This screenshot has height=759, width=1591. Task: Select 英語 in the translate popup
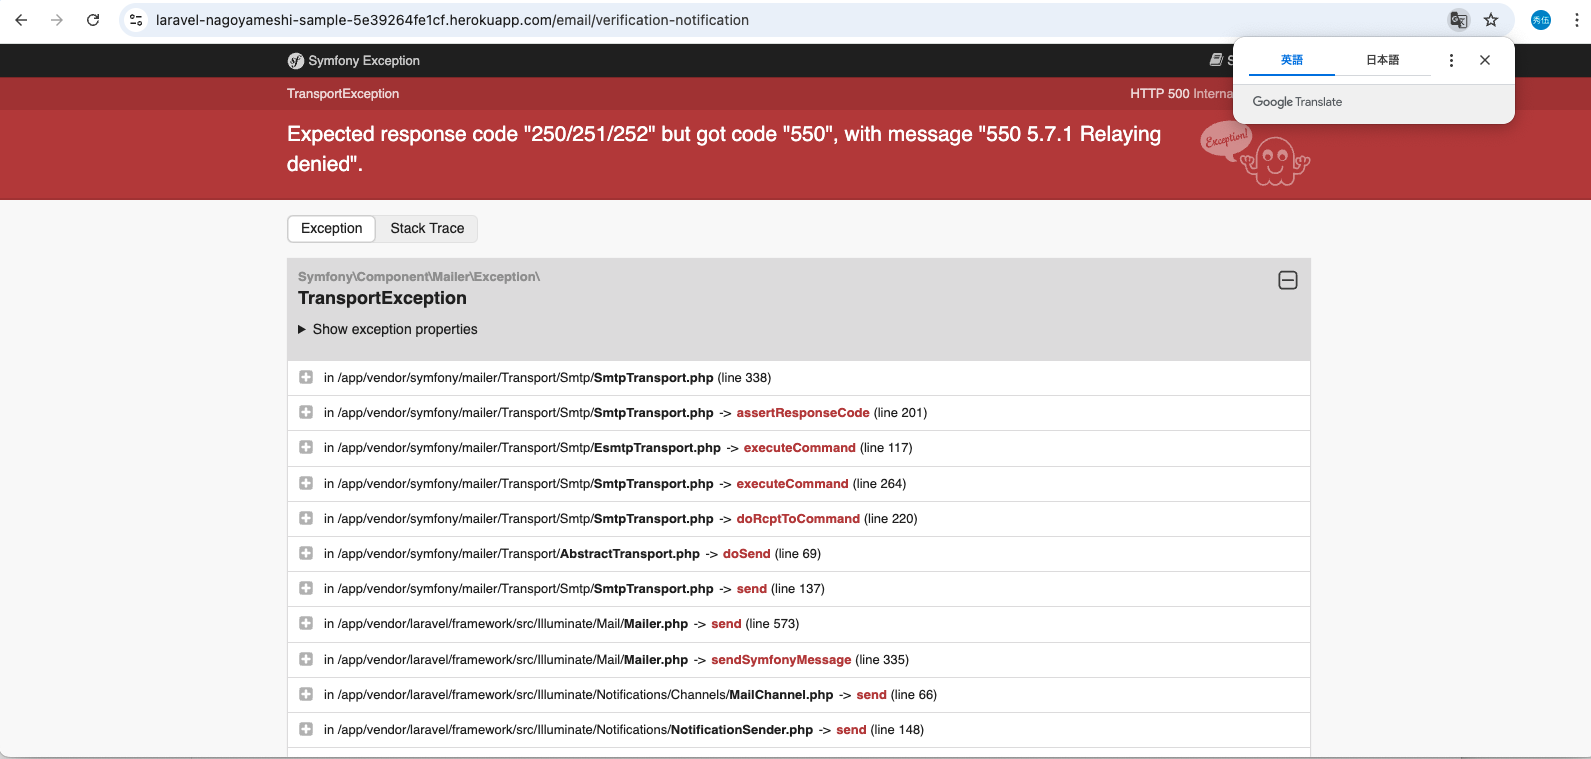(1291, 60)
